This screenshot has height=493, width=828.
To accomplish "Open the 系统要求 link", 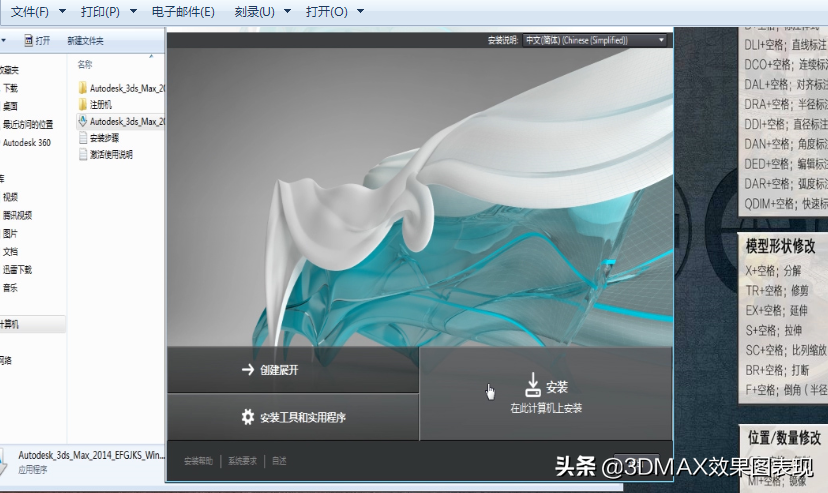I will (242, 461).
